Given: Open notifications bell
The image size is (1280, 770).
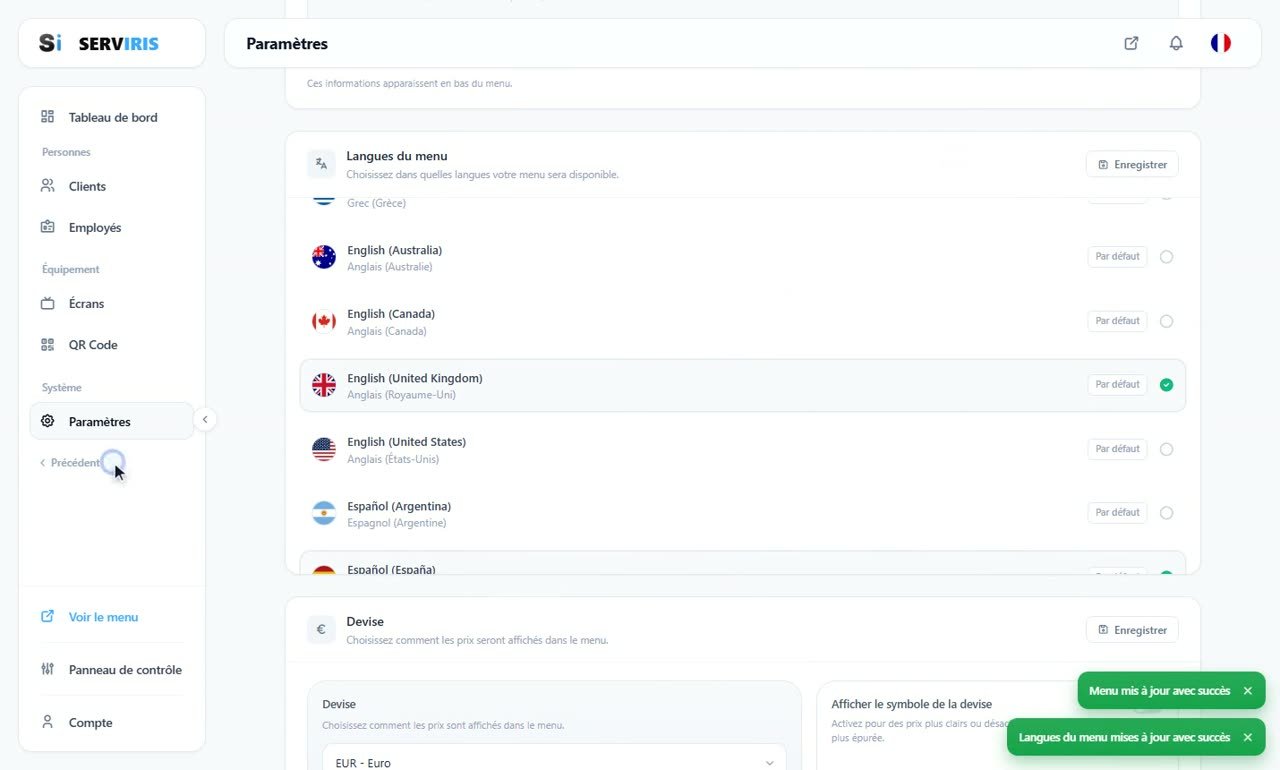Looking at the screenshot, I should [x=1176, y=43].
